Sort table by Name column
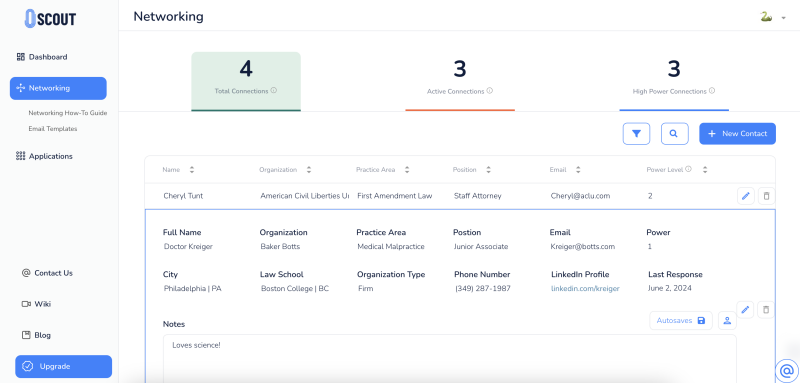 coord(192,170)
